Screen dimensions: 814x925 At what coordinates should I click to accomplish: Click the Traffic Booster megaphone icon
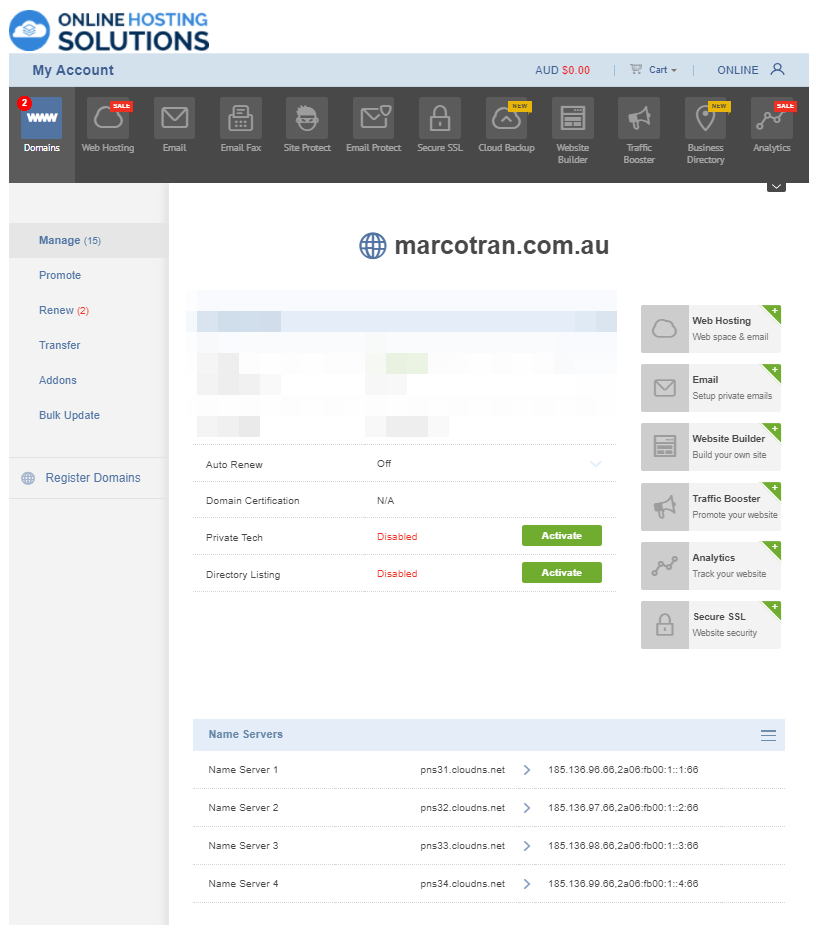click(639, 120)
